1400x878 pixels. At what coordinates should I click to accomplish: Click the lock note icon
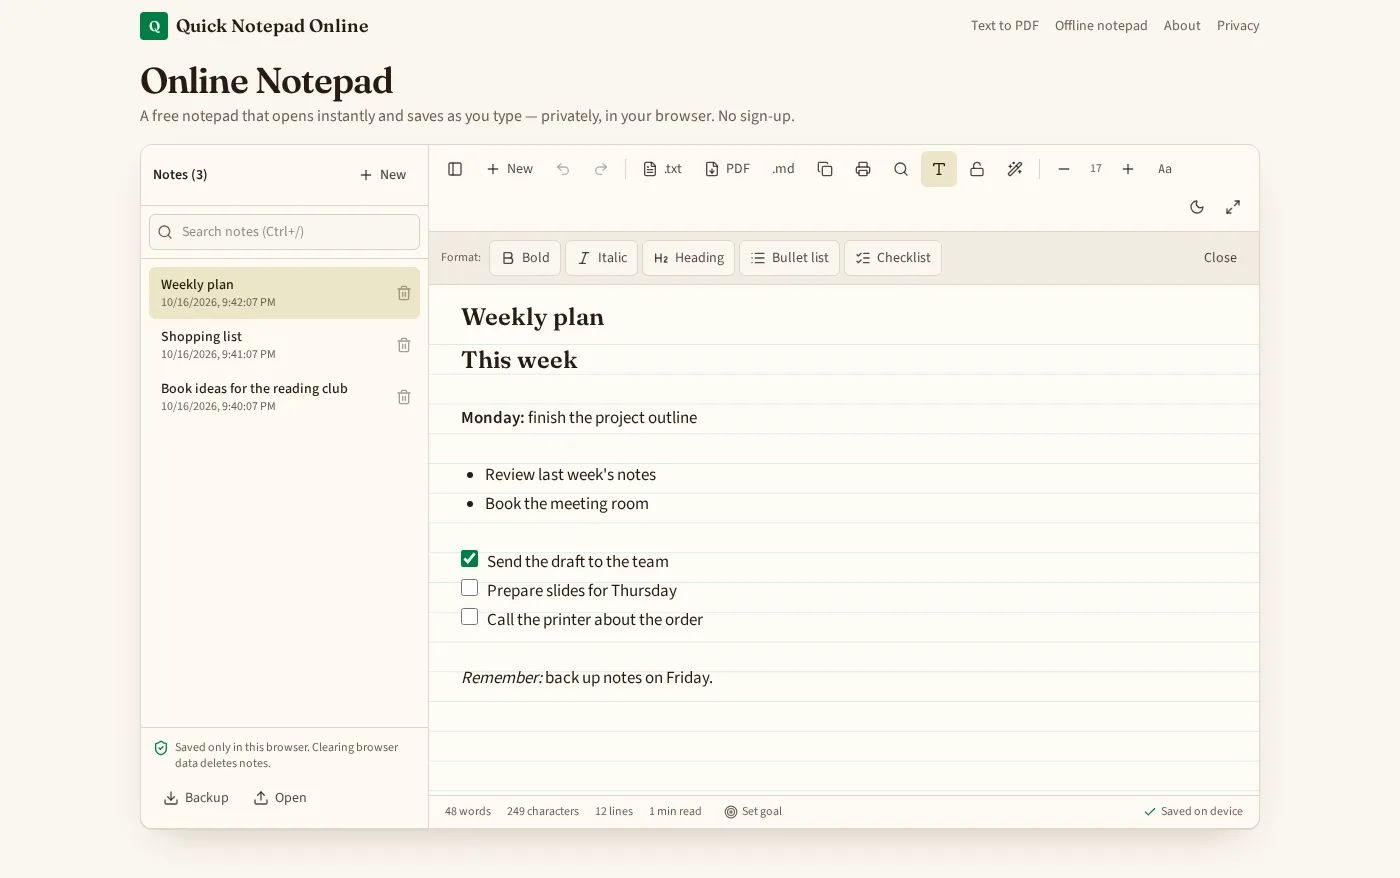pos(977,169)
